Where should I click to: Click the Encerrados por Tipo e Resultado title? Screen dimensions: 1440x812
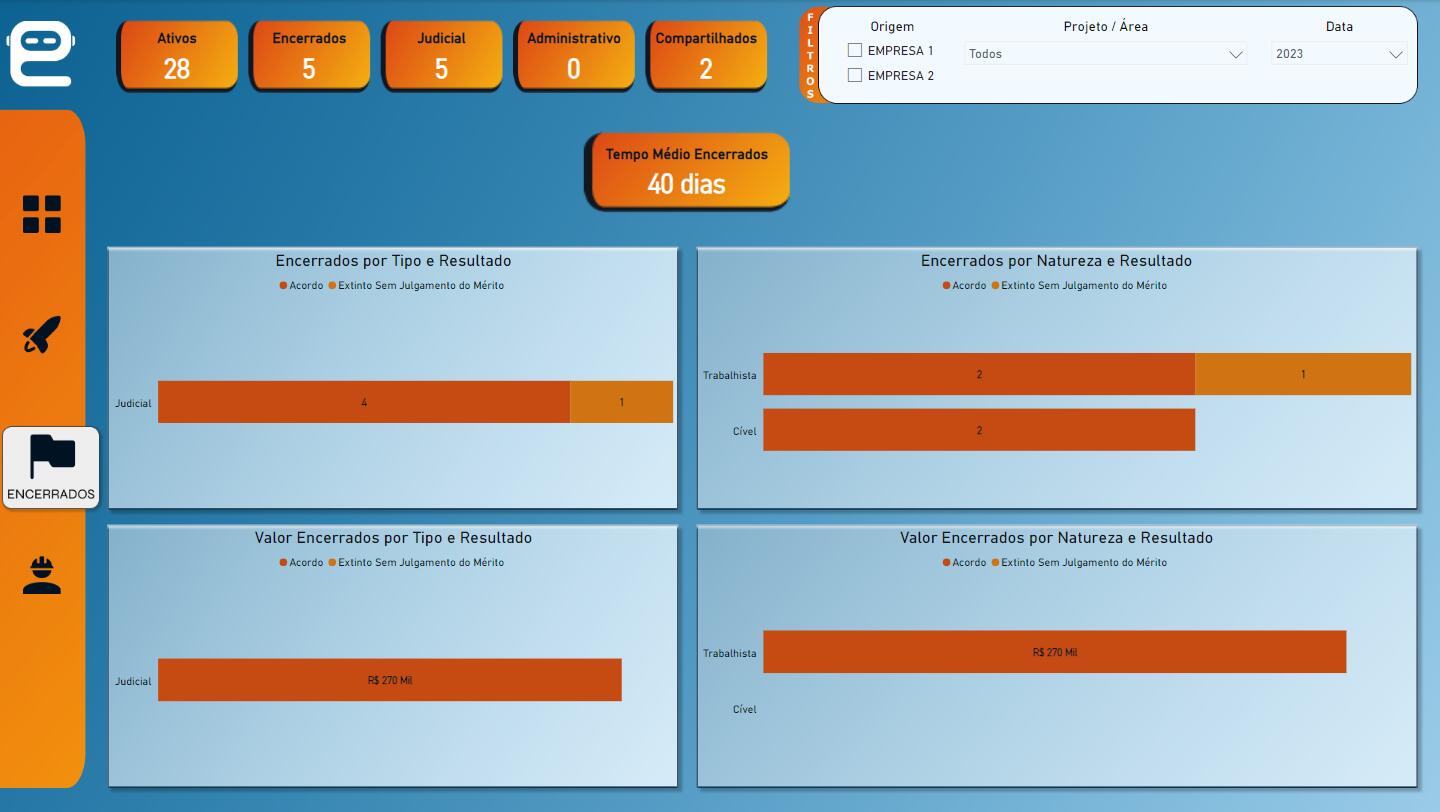click(393, 261)
